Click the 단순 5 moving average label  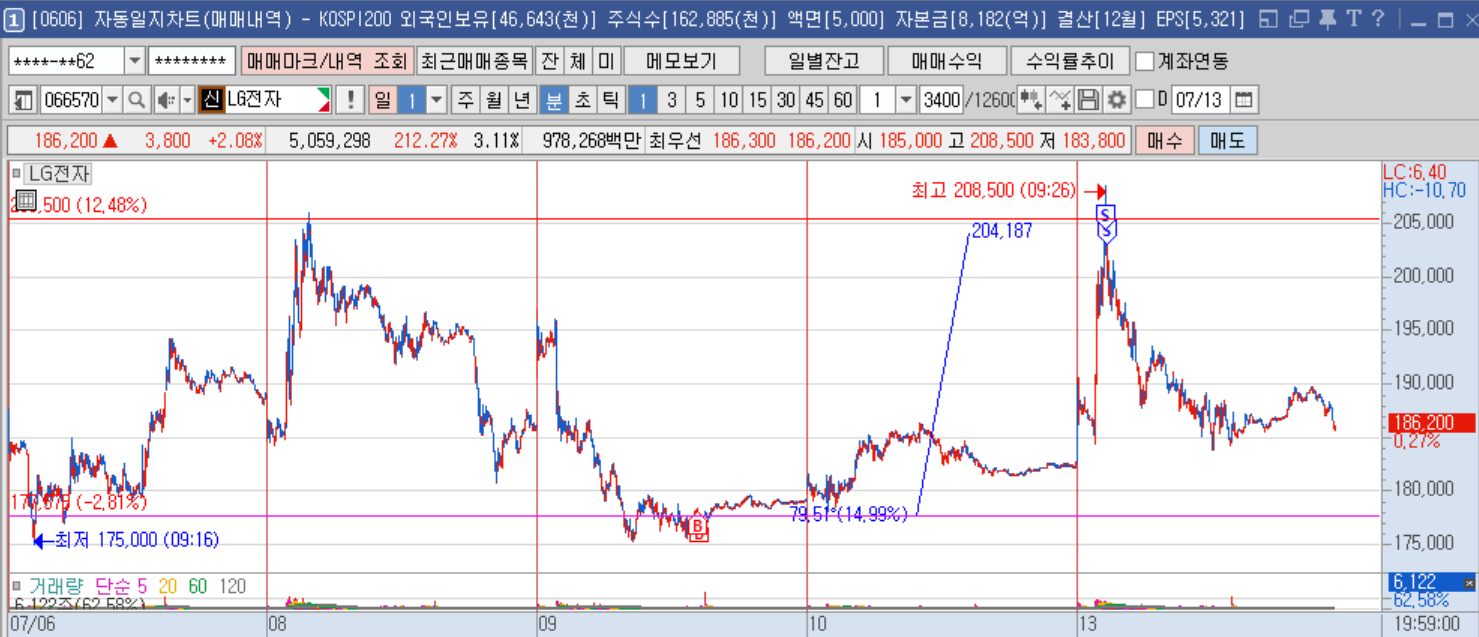tap(121, 586)
